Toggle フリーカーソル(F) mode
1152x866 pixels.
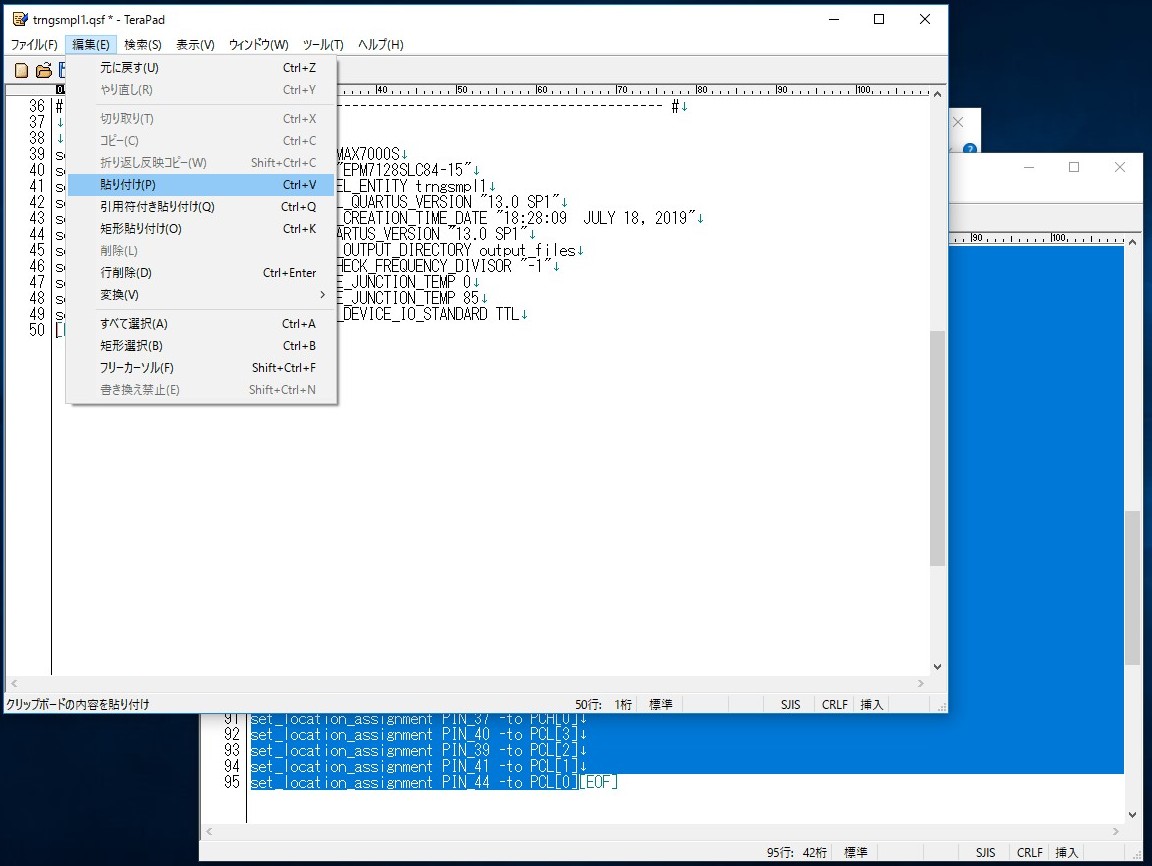pyautogui.click(x=201, y=367)
